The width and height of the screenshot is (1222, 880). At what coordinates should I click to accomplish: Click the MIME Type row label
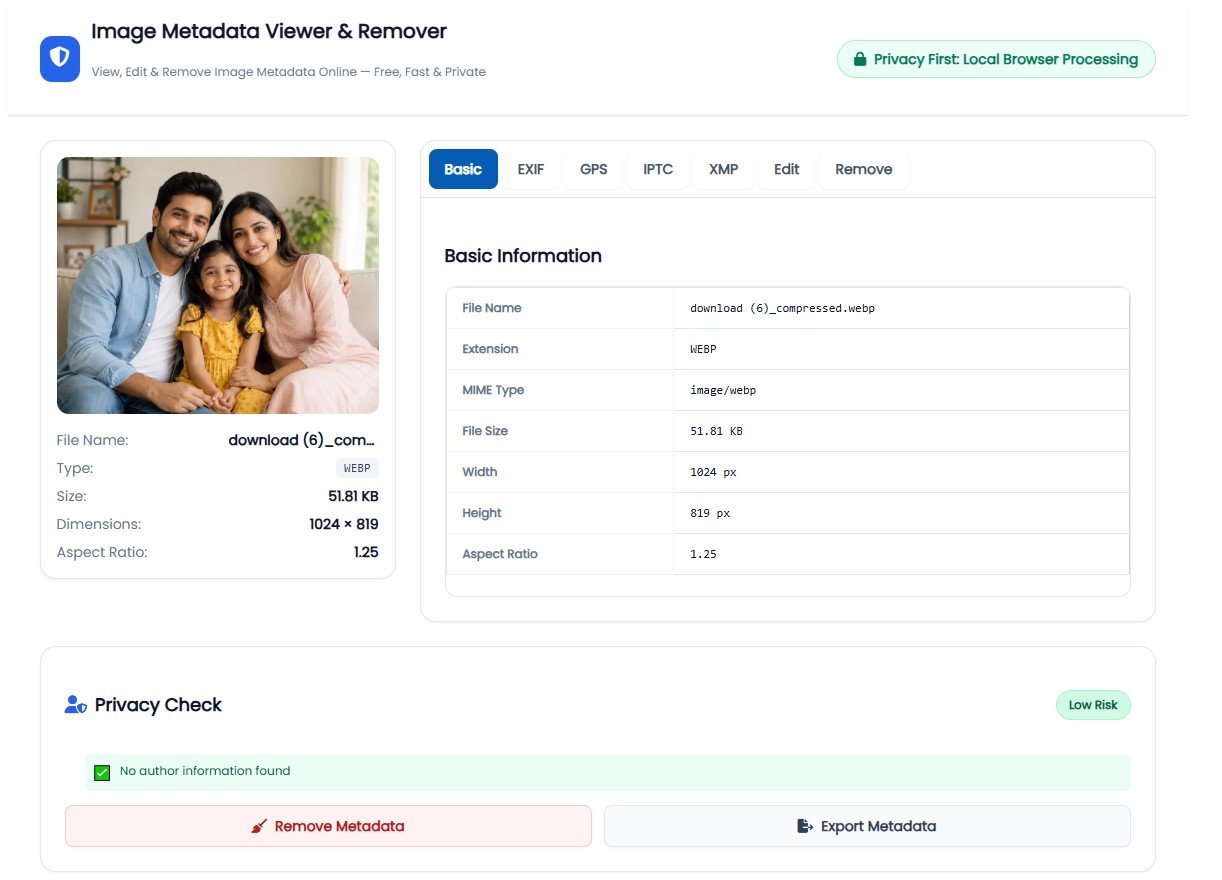point(493,390)
